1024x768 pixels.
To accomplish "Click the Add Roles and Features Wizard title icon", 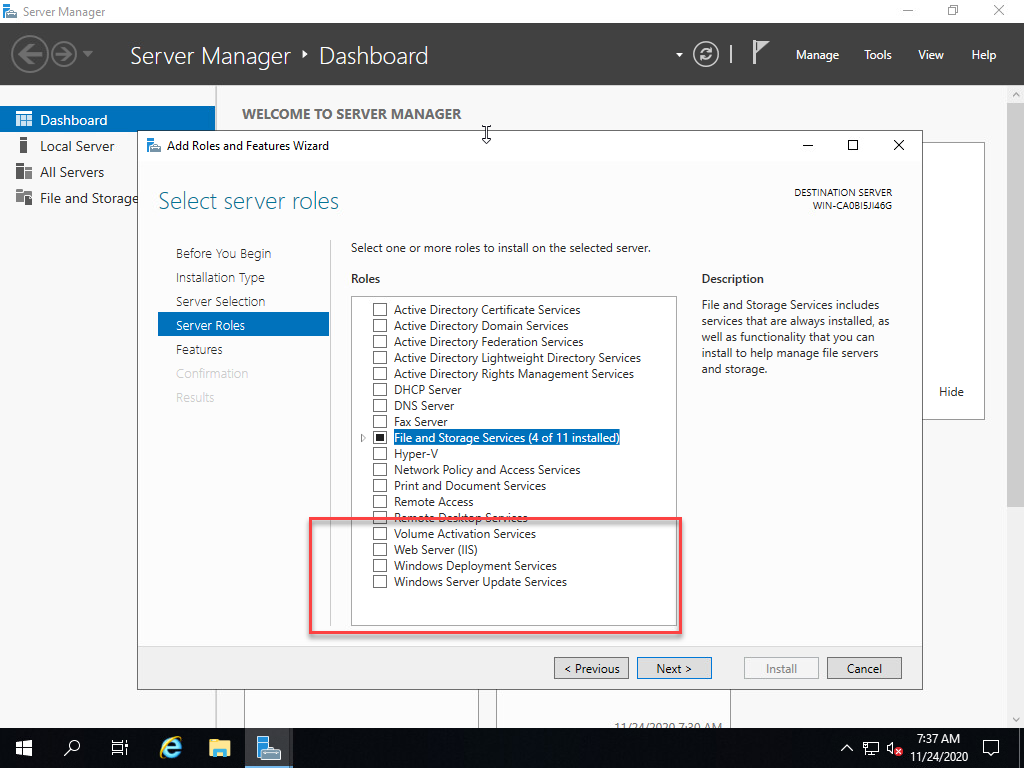I will point(153,145).
